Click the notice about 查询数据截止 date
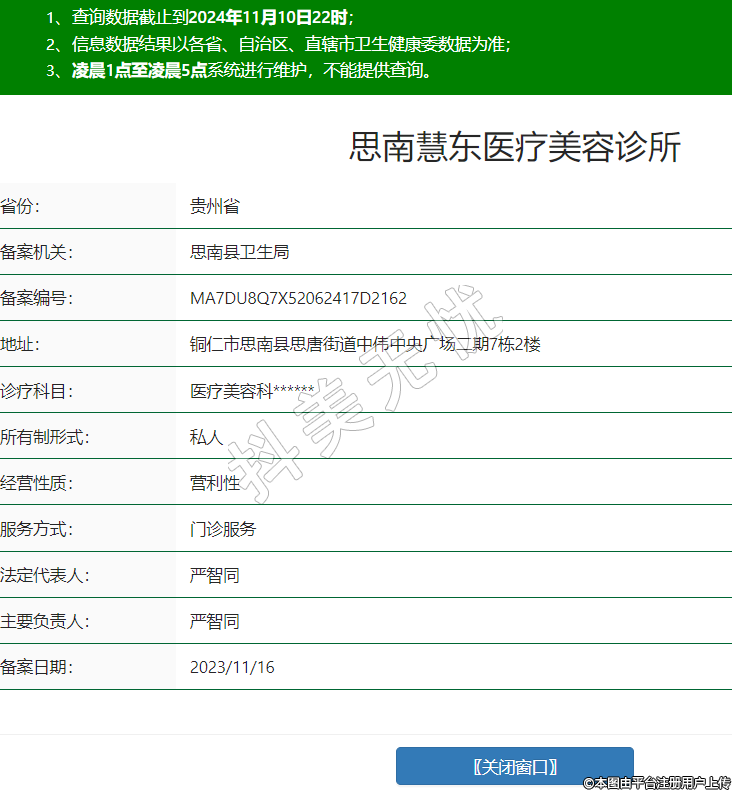 tap(200, 17)
